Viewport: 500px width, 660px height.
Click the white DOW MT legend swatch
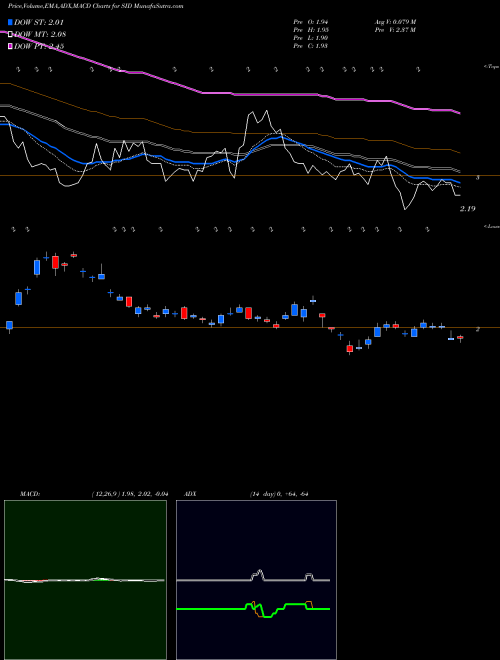coord(11,34)
